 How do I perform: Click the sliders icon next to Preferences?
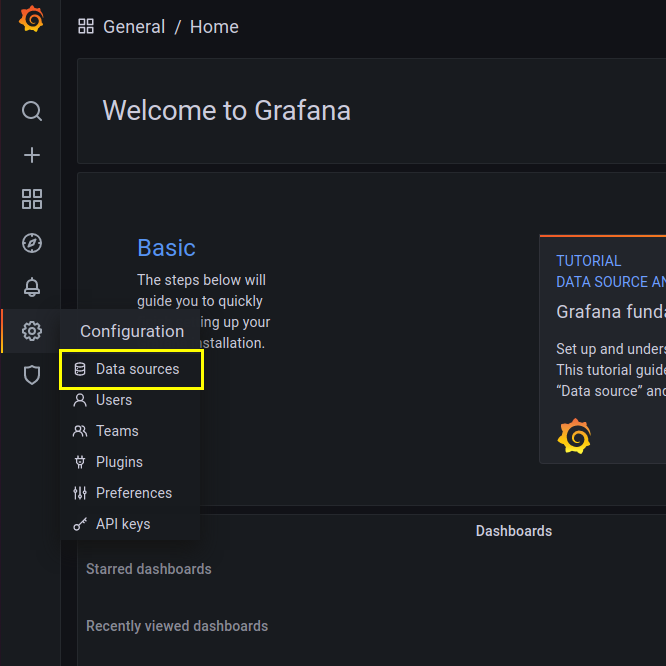pos(80,493)
